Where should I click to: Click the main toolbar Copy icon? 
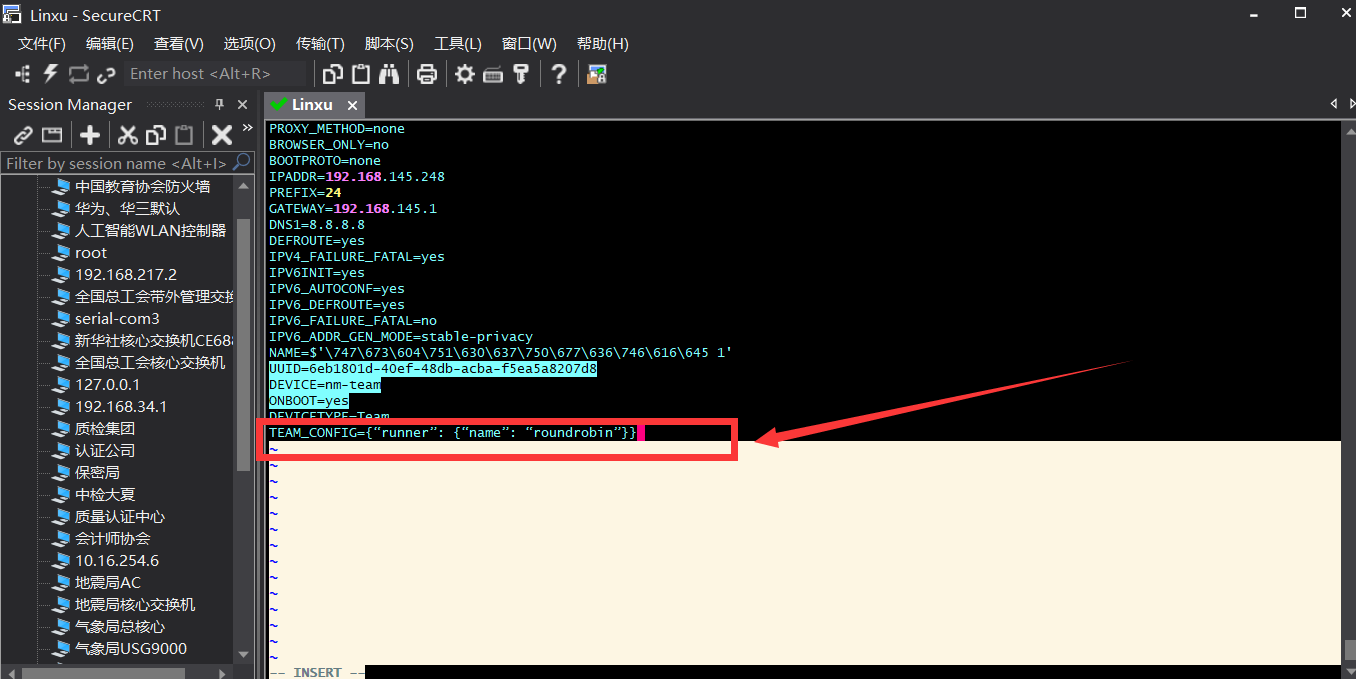(333, 74)
